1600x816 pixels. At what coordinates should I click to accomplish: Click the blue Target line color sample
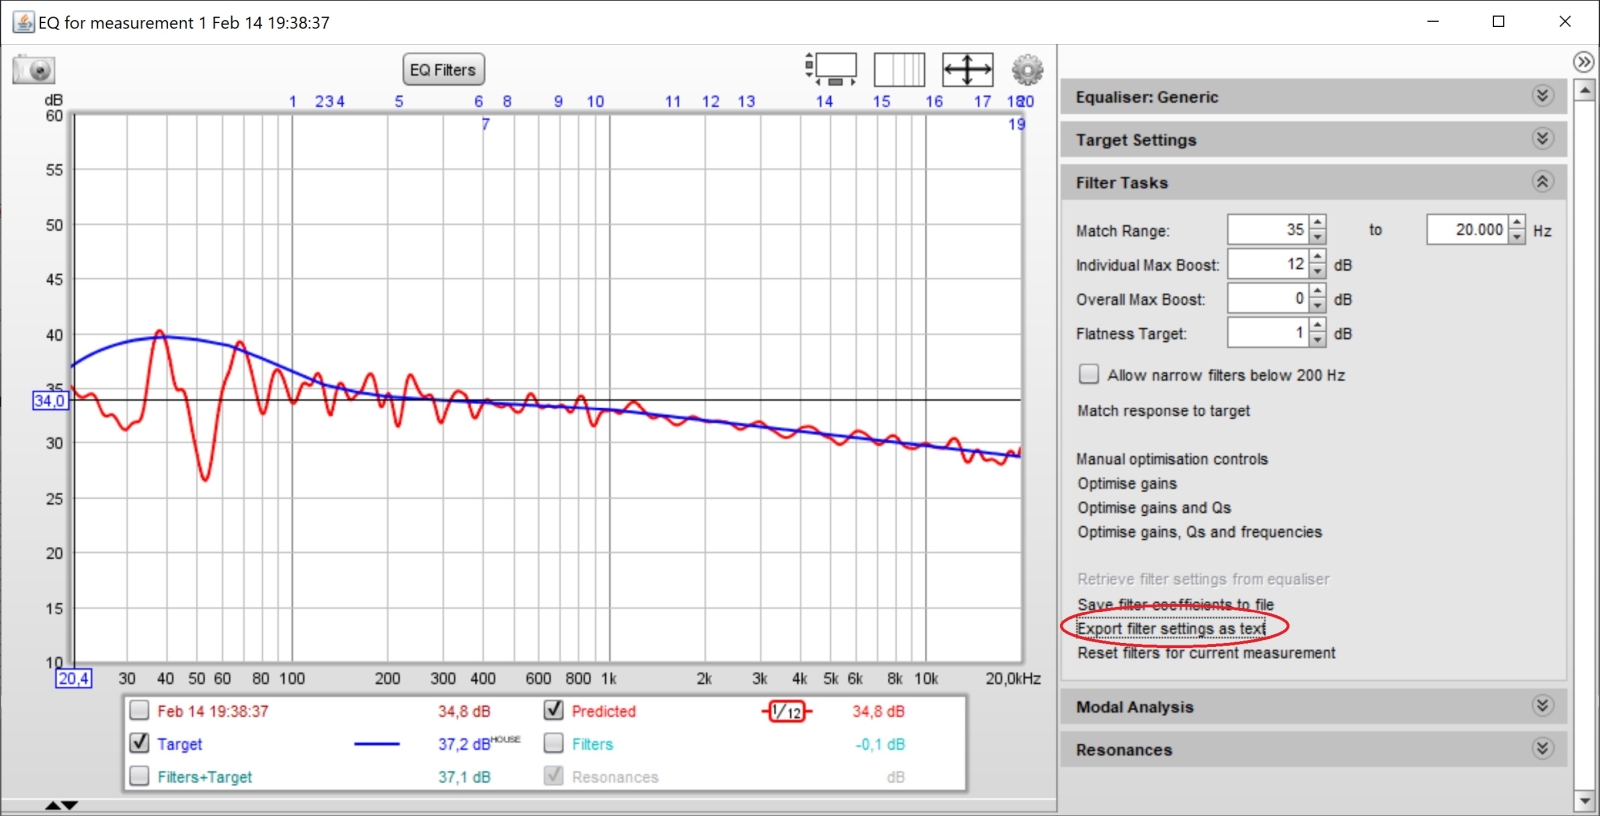(x=377, y=744)
